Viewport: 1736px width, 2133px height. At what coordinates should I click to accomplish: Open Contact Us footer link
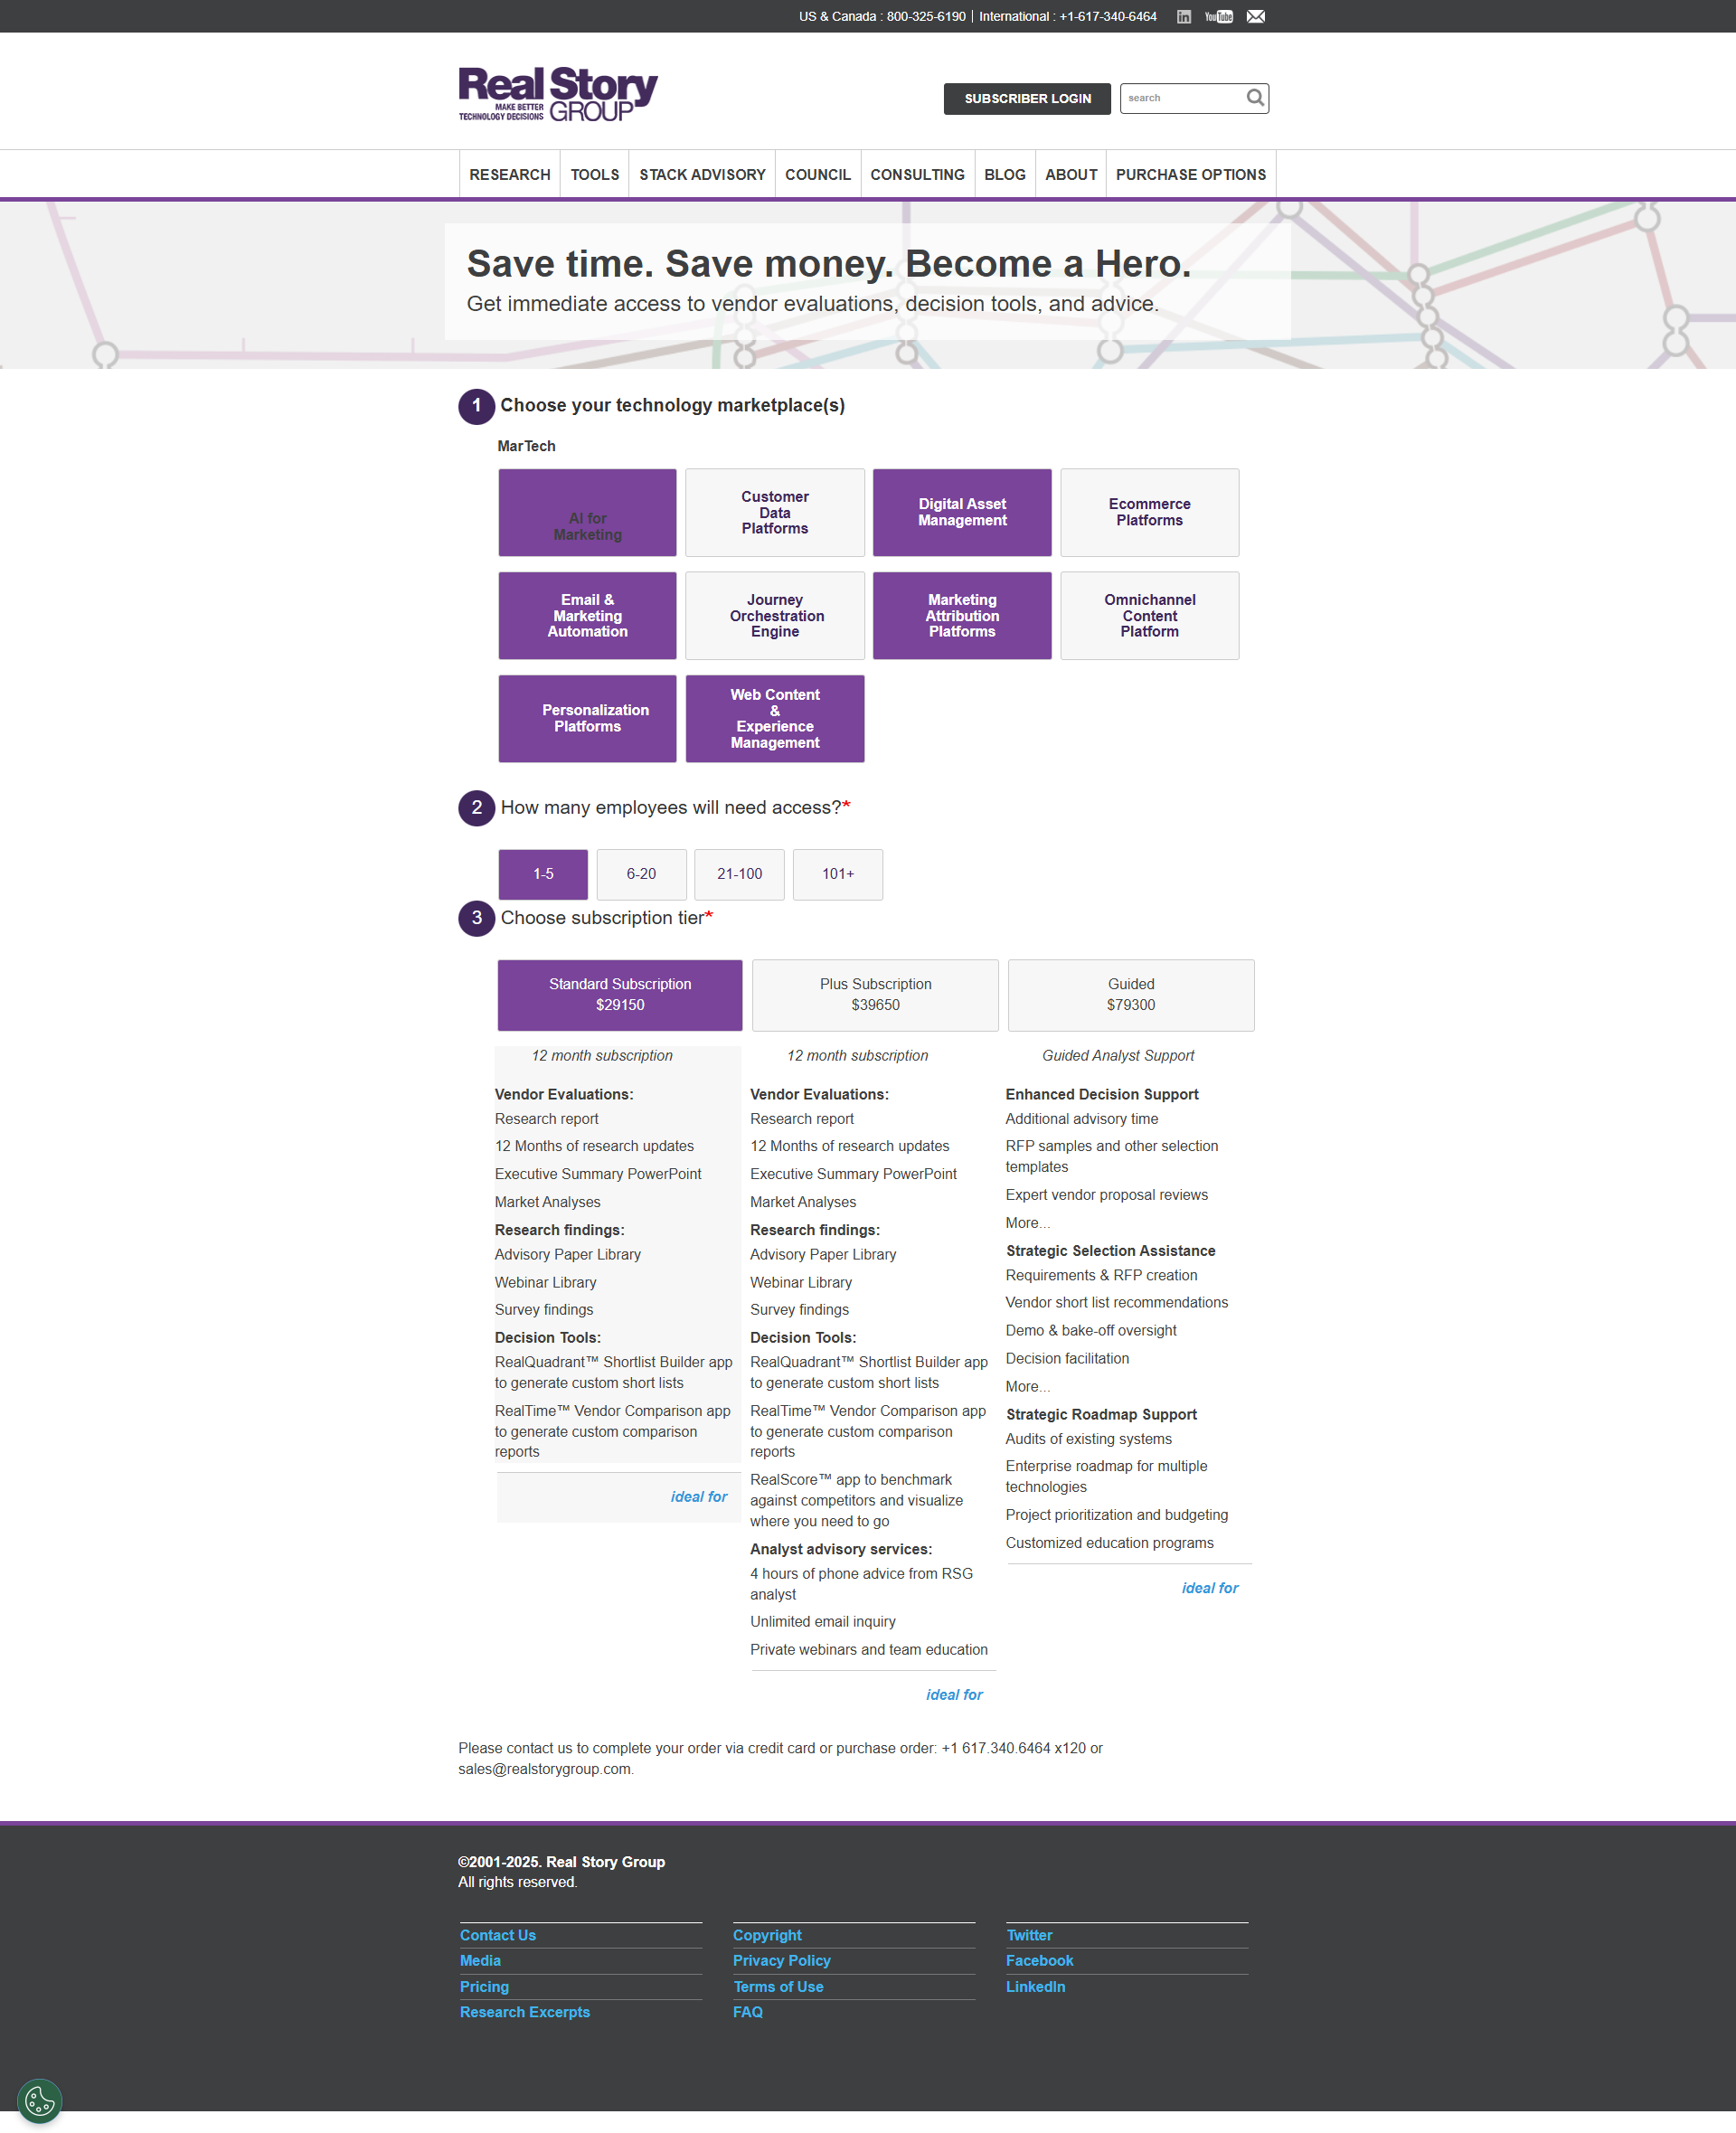coord(498,1935)
